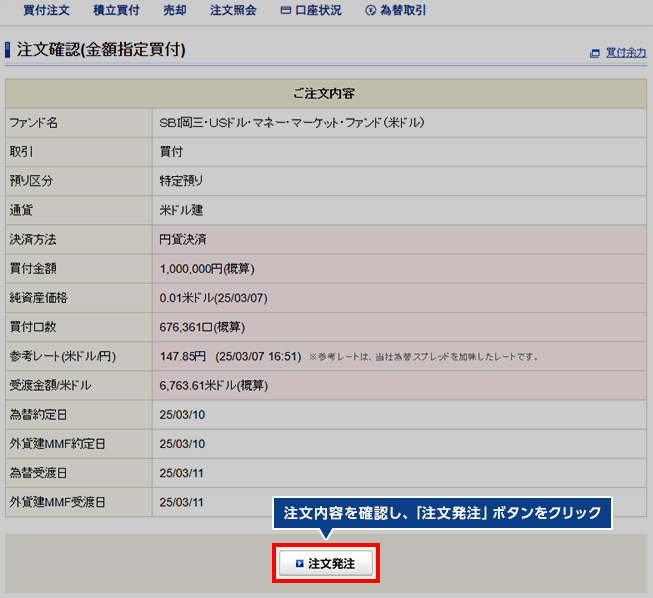Image resolution: width=653 pixels, height=598 pixels.
Task: Click 受渡金額/米ドル label
Action: pos(50,385)
